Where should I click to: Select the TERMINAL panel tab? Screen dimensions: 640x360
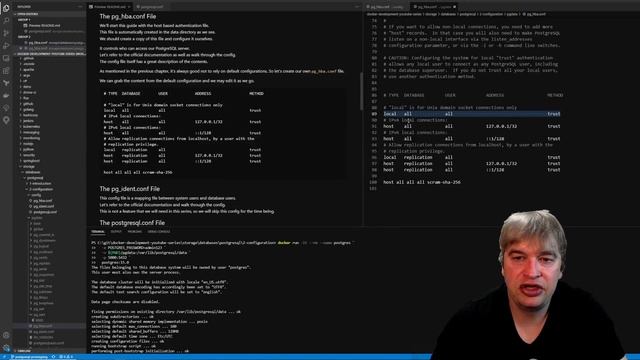(x=98, y=231)
